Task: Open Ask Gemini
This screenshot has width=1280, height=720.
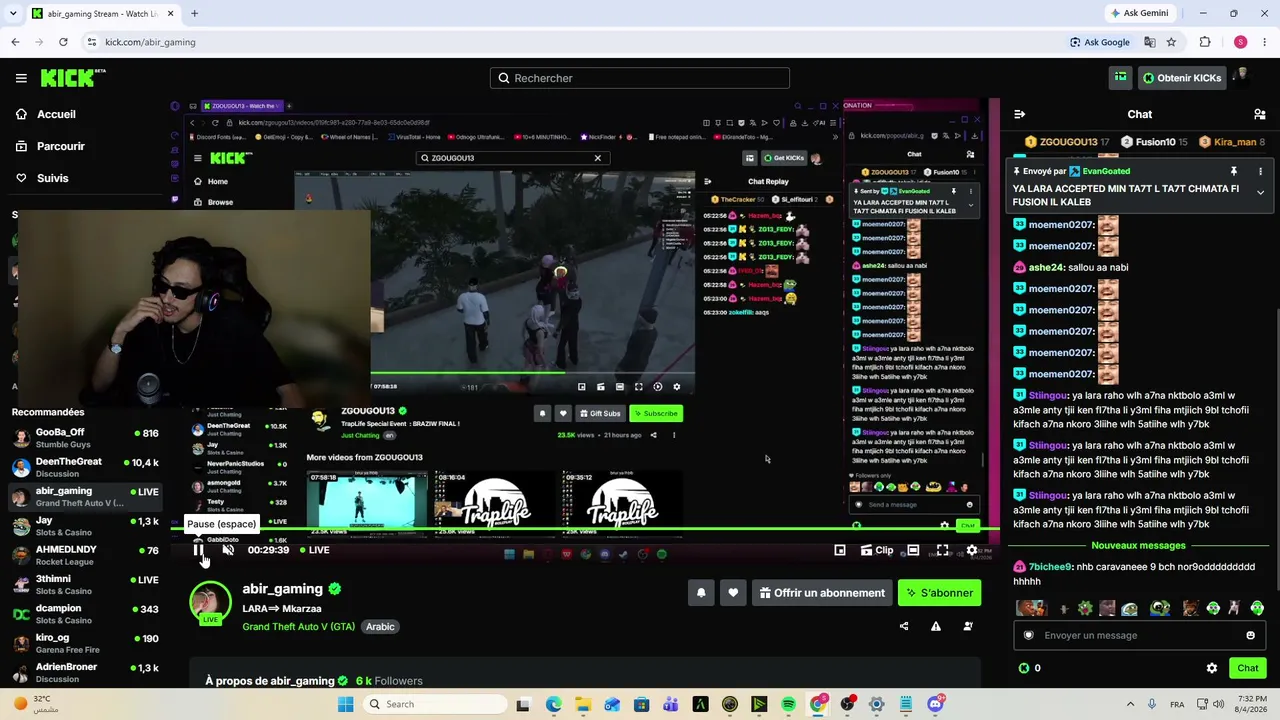Action: coord(1138,13)
